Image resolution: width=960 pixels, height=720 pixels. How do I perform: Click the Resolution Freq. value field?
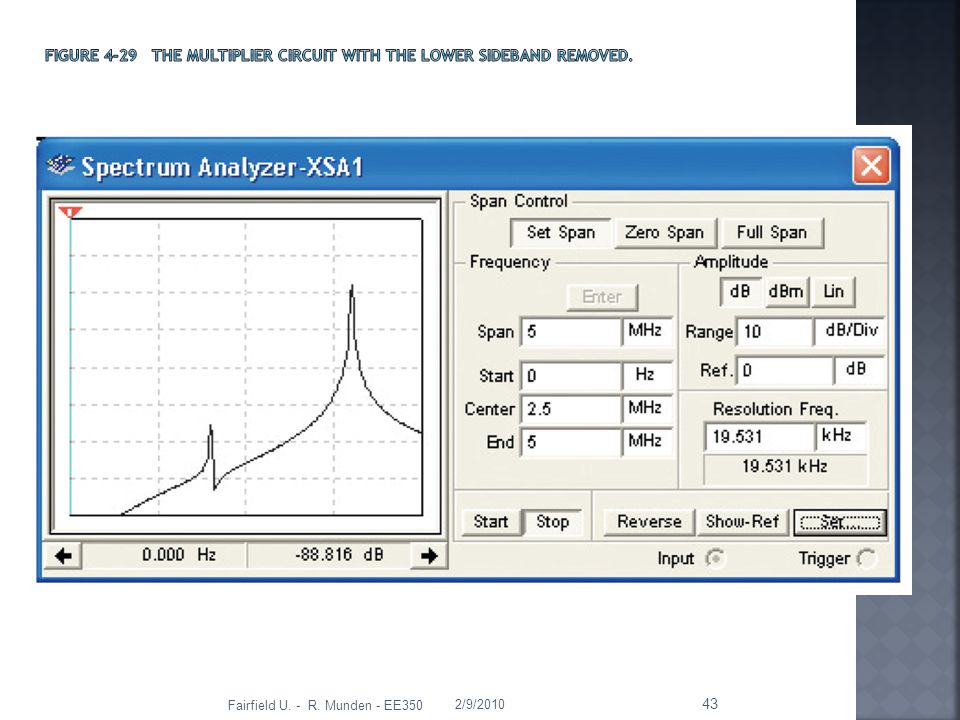click(759, 437)
